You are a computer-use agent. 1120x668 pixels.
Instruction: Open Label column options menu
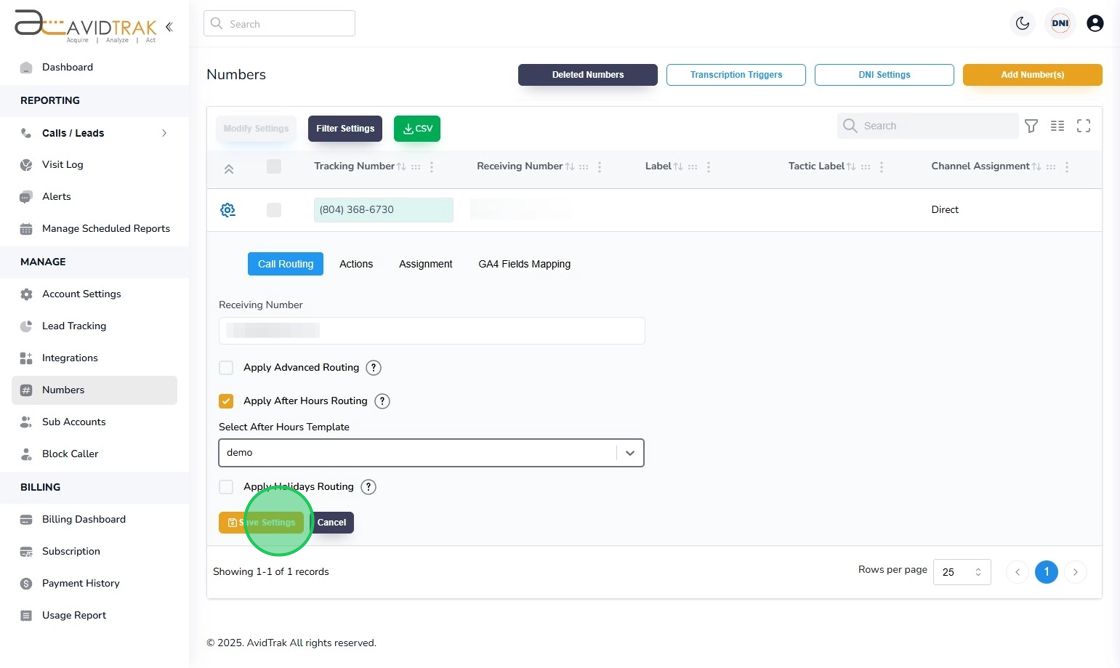[x=709, y=166]
